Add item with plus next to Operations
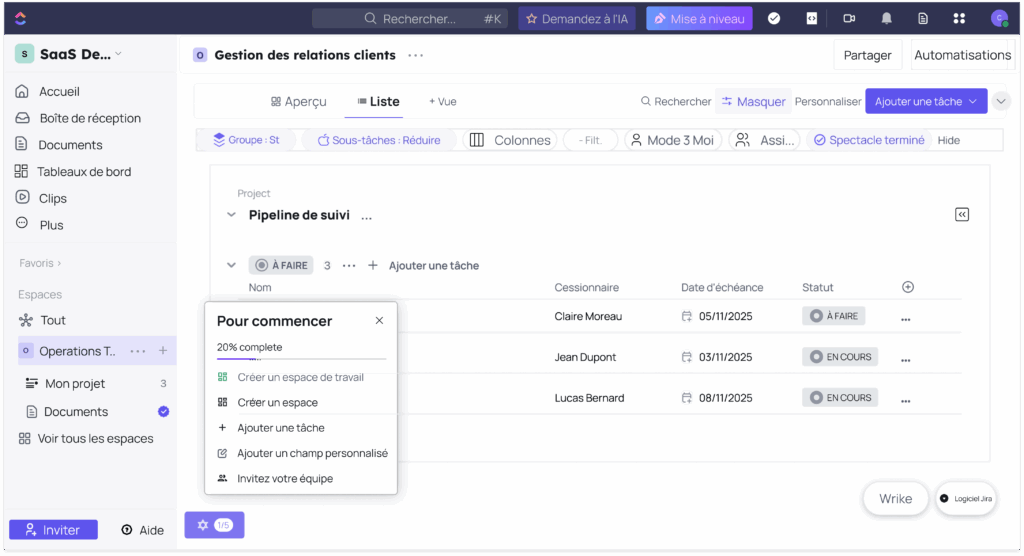Viewport: 1024px width, 556px height. 163,351
